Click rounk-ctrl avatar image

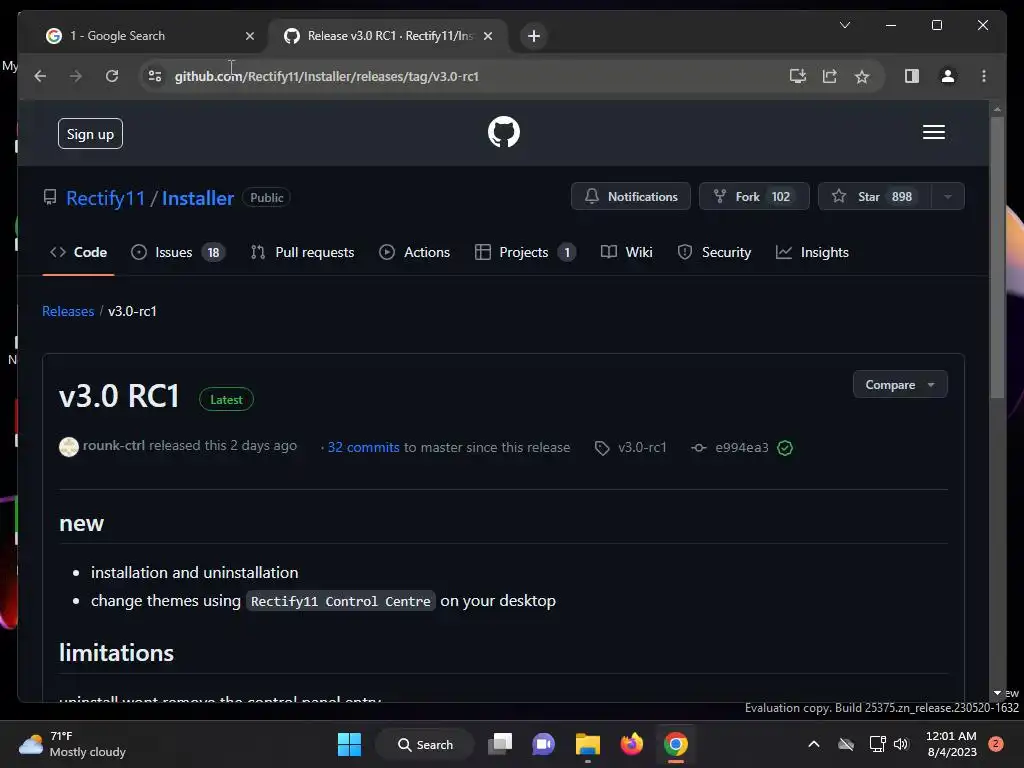pos(69,447)
